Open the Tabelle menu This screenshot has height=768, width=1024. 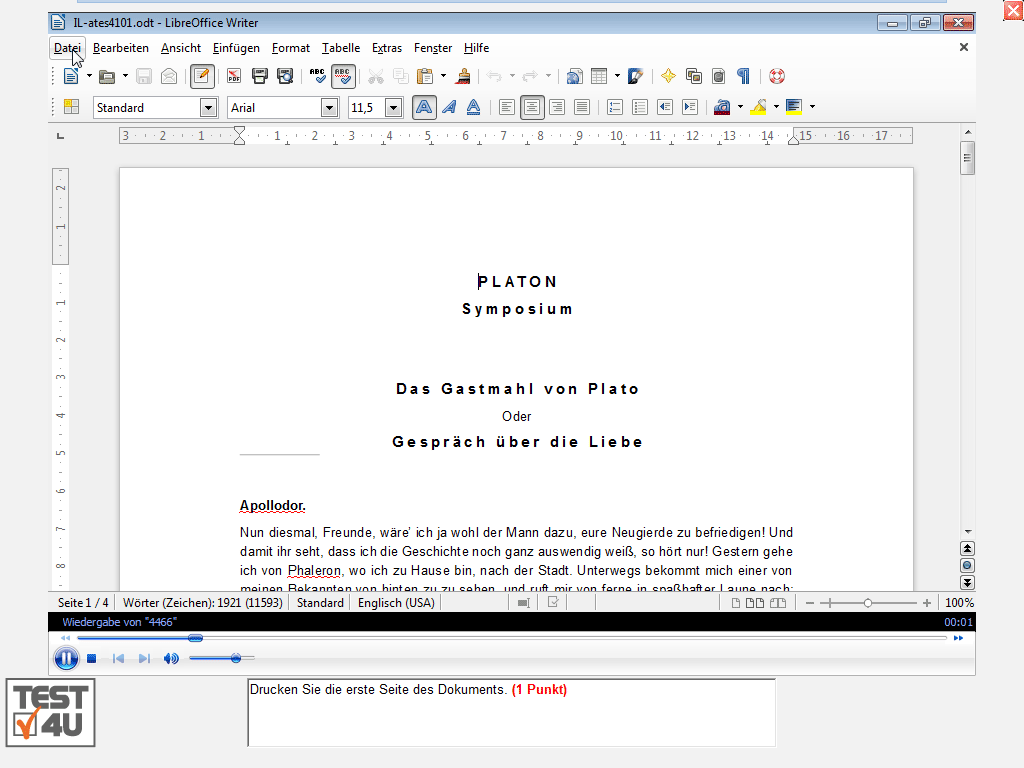(x=341, y=48)
